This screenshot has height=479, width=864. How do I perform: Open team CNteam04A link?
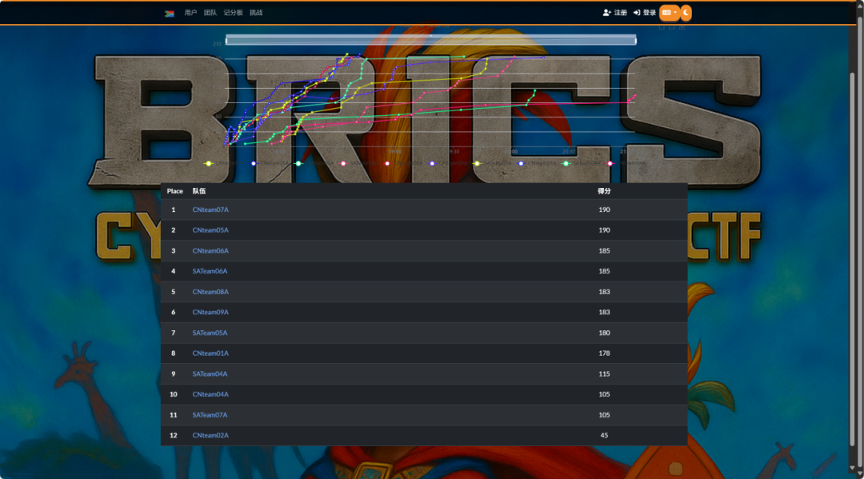[210, 394]
